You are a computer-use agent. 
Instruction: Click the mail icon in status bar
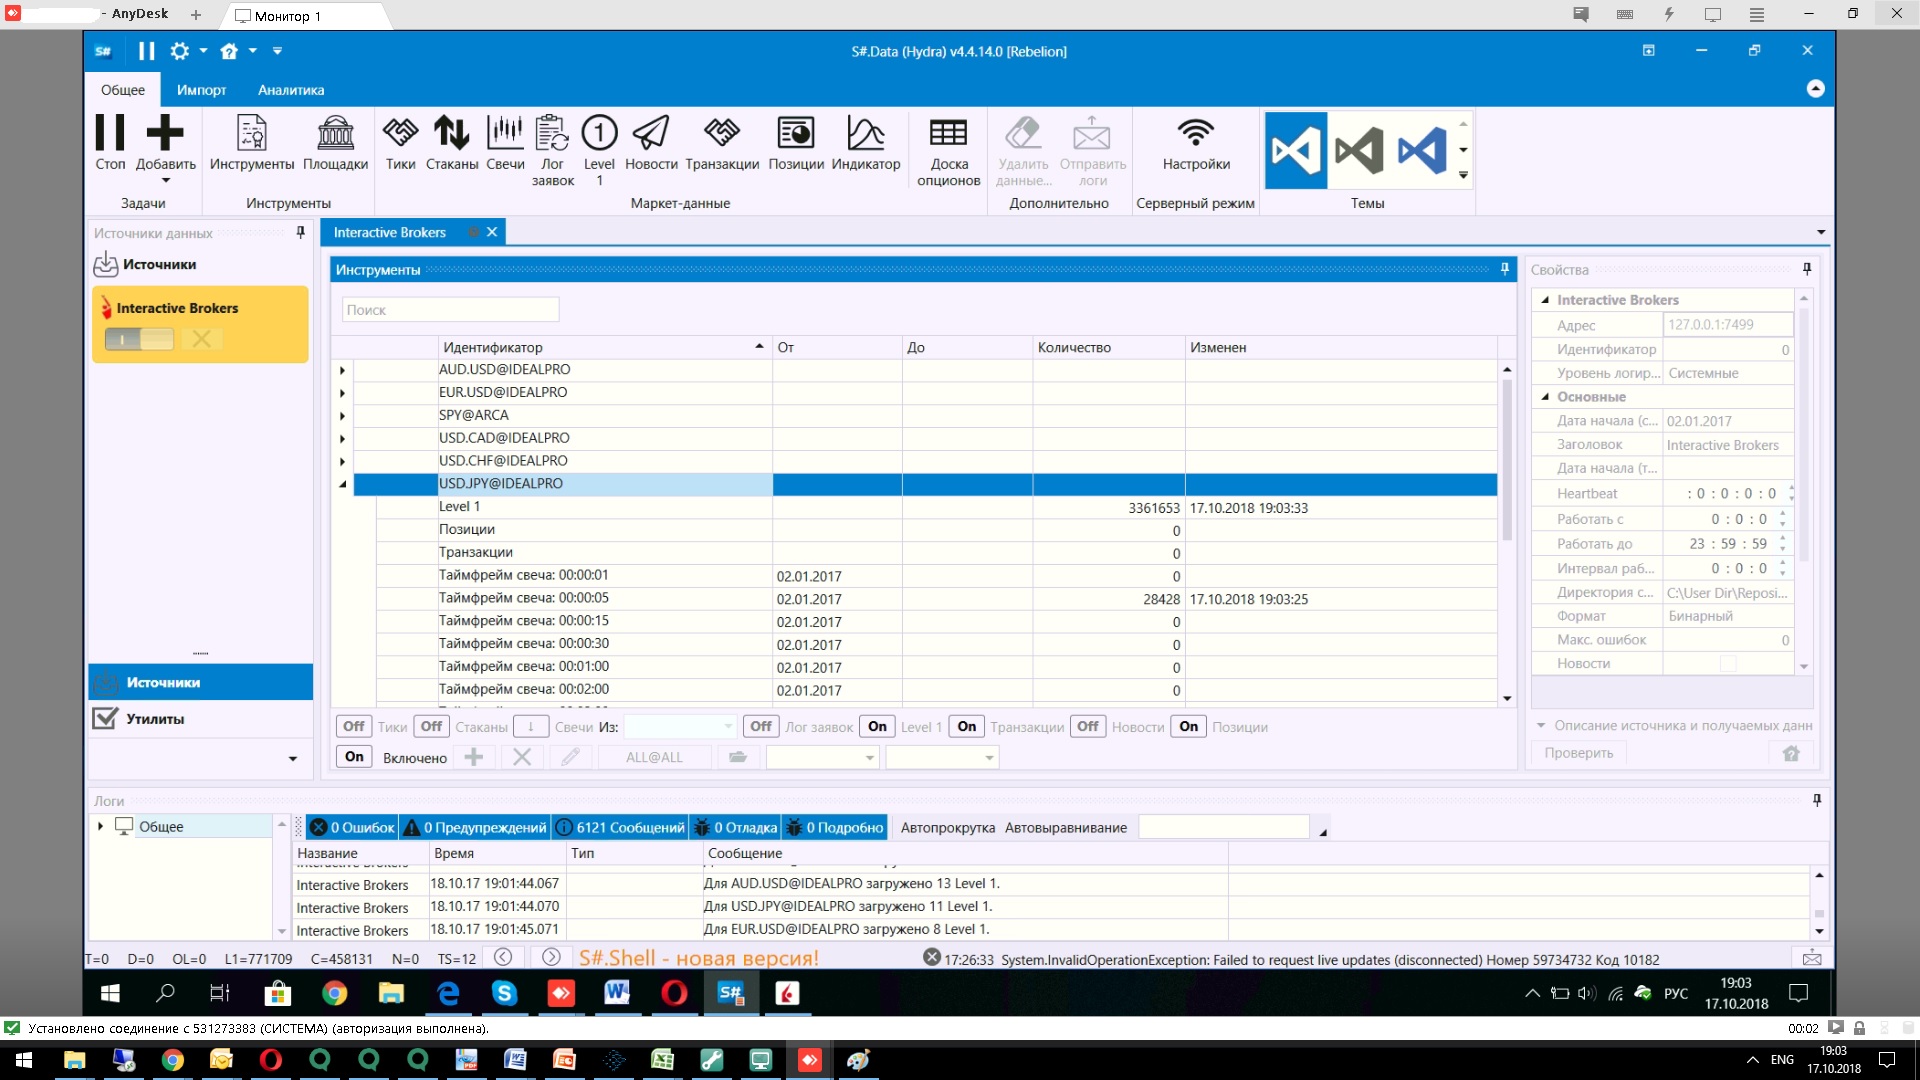(x=1812, y=958)
